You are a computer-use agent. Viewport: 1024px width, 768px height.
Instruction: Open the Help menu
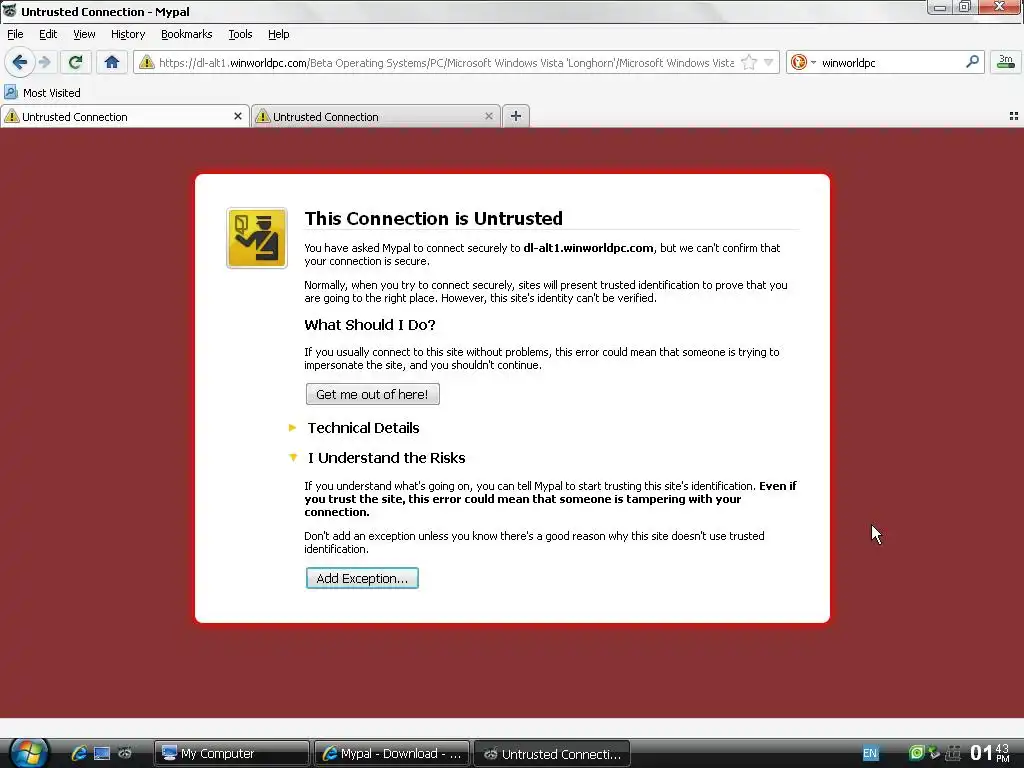[278, 34]
